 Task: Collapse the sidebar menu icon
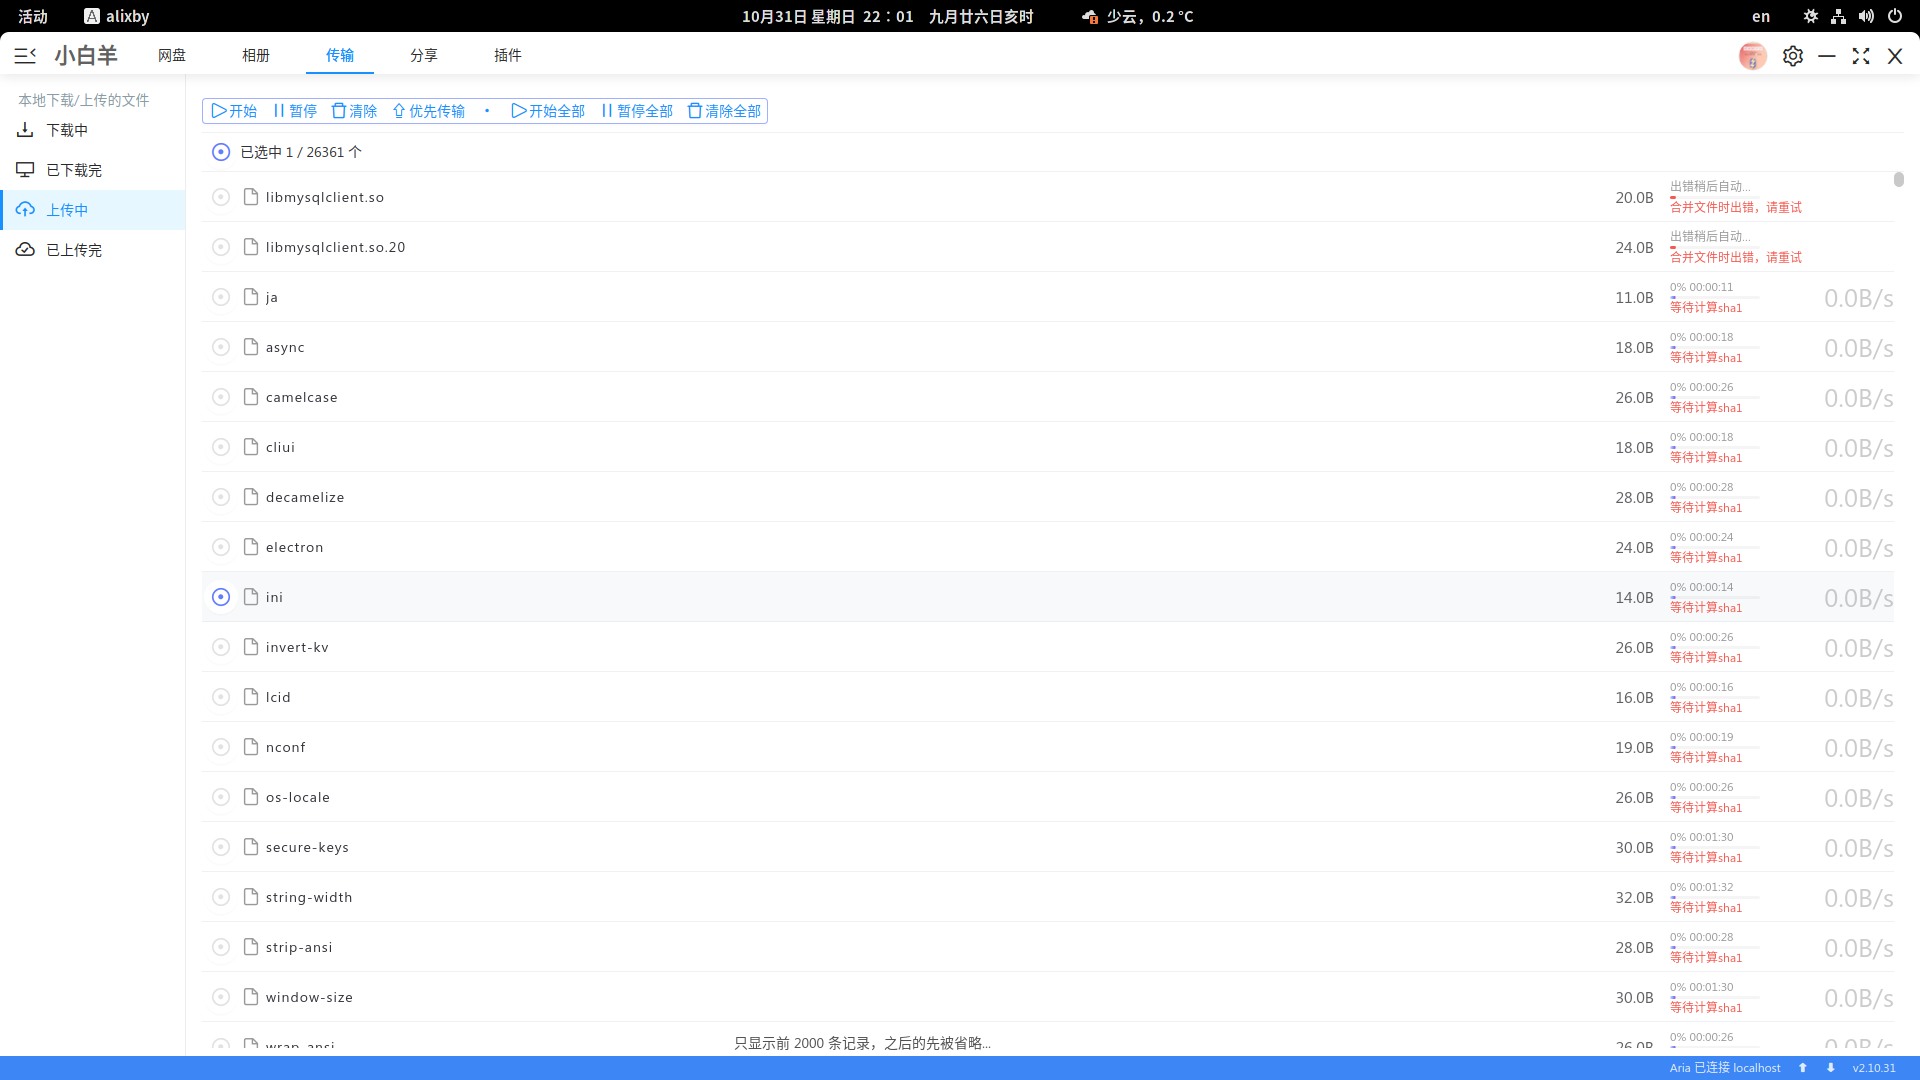tap(25, 56)
